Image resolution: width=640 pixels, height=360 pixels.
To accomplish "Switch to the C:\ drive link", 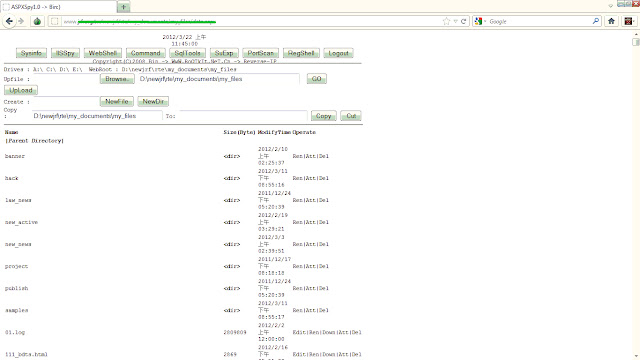I will [51, 69].
